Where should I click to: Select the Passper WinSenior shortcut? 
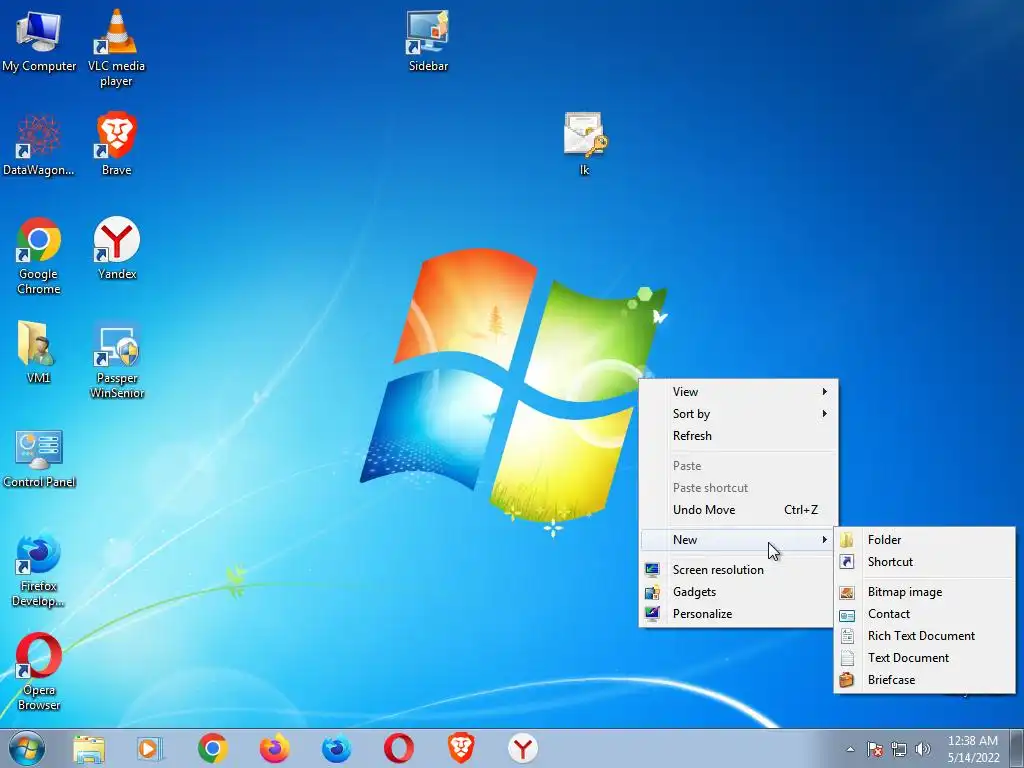pyautogui.click(x=116, y=360)
